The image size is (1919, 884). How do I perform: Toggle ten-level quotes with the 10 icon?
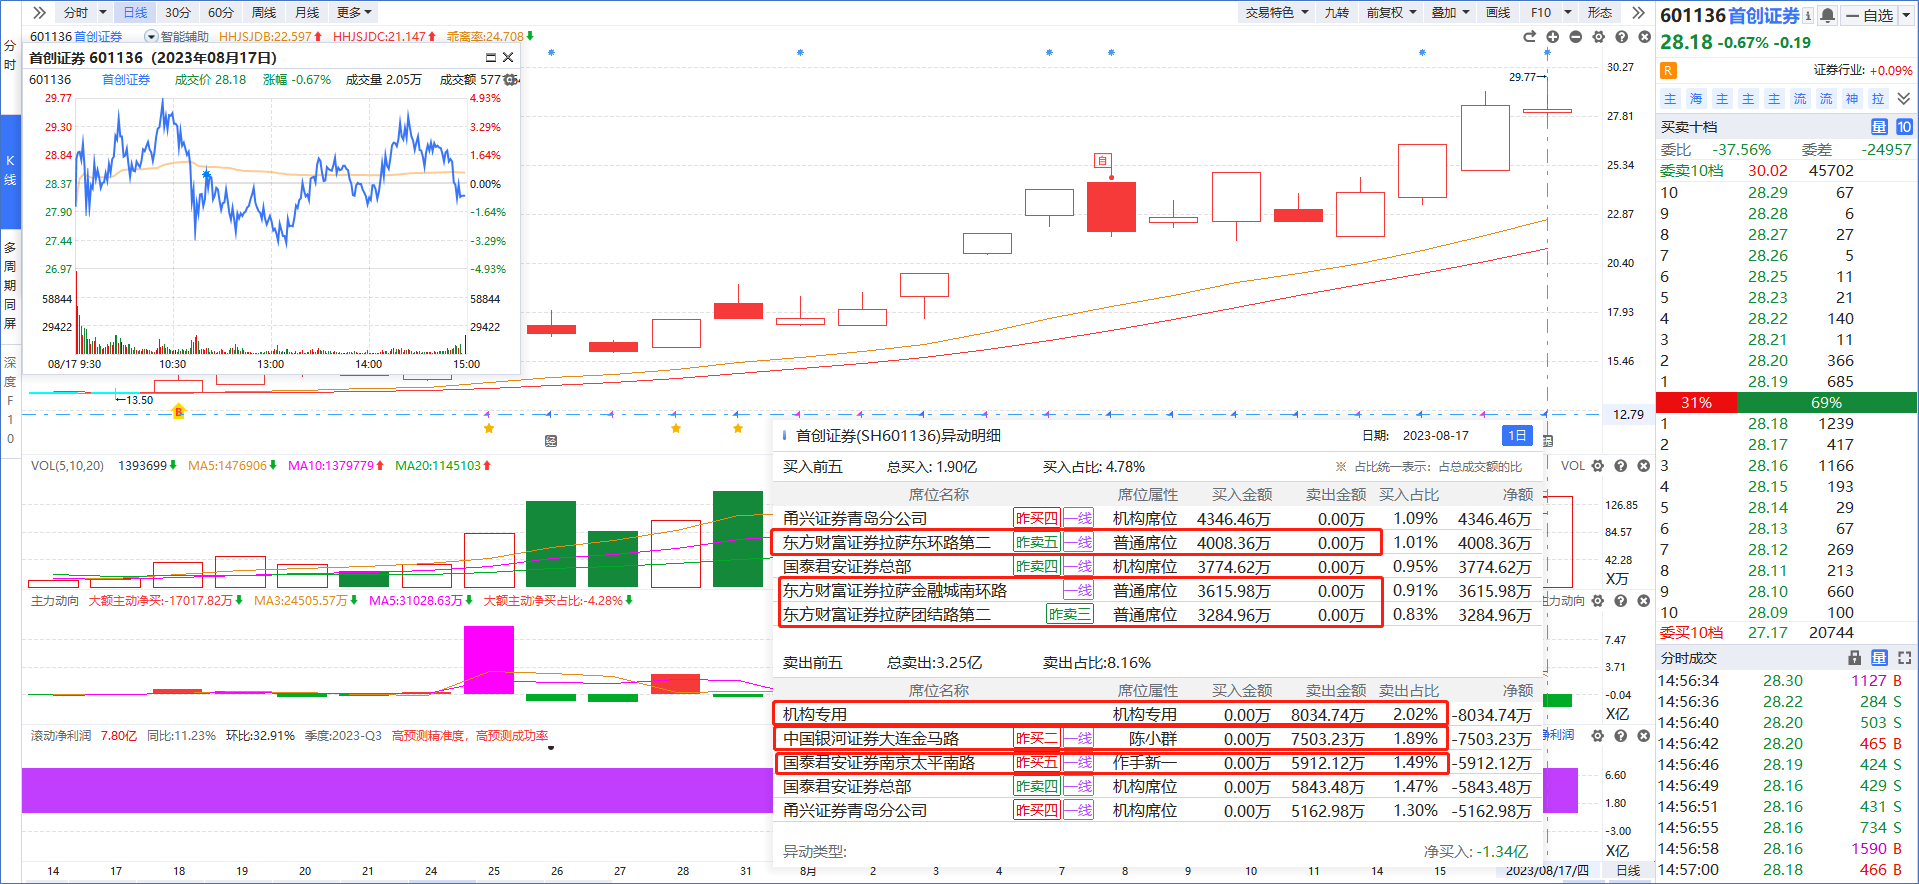point(1904,127)
